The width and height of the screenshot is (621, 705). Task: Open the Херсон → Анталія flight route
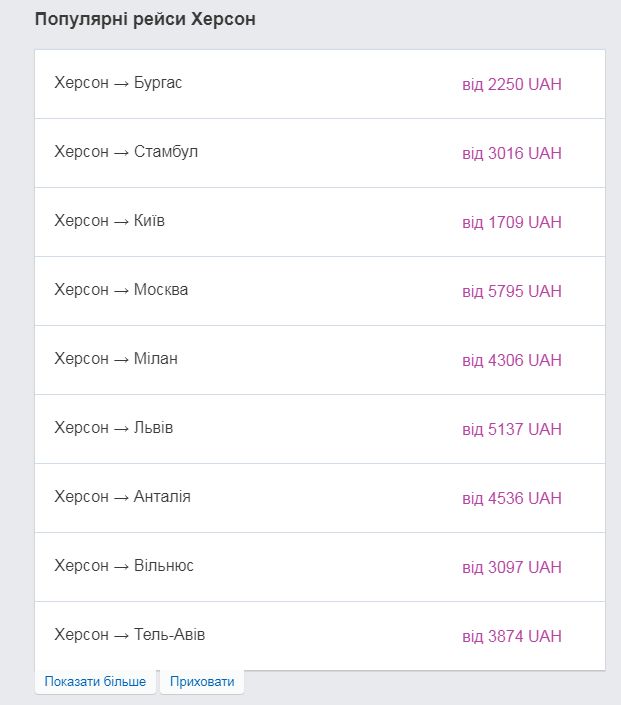(122, 497)
